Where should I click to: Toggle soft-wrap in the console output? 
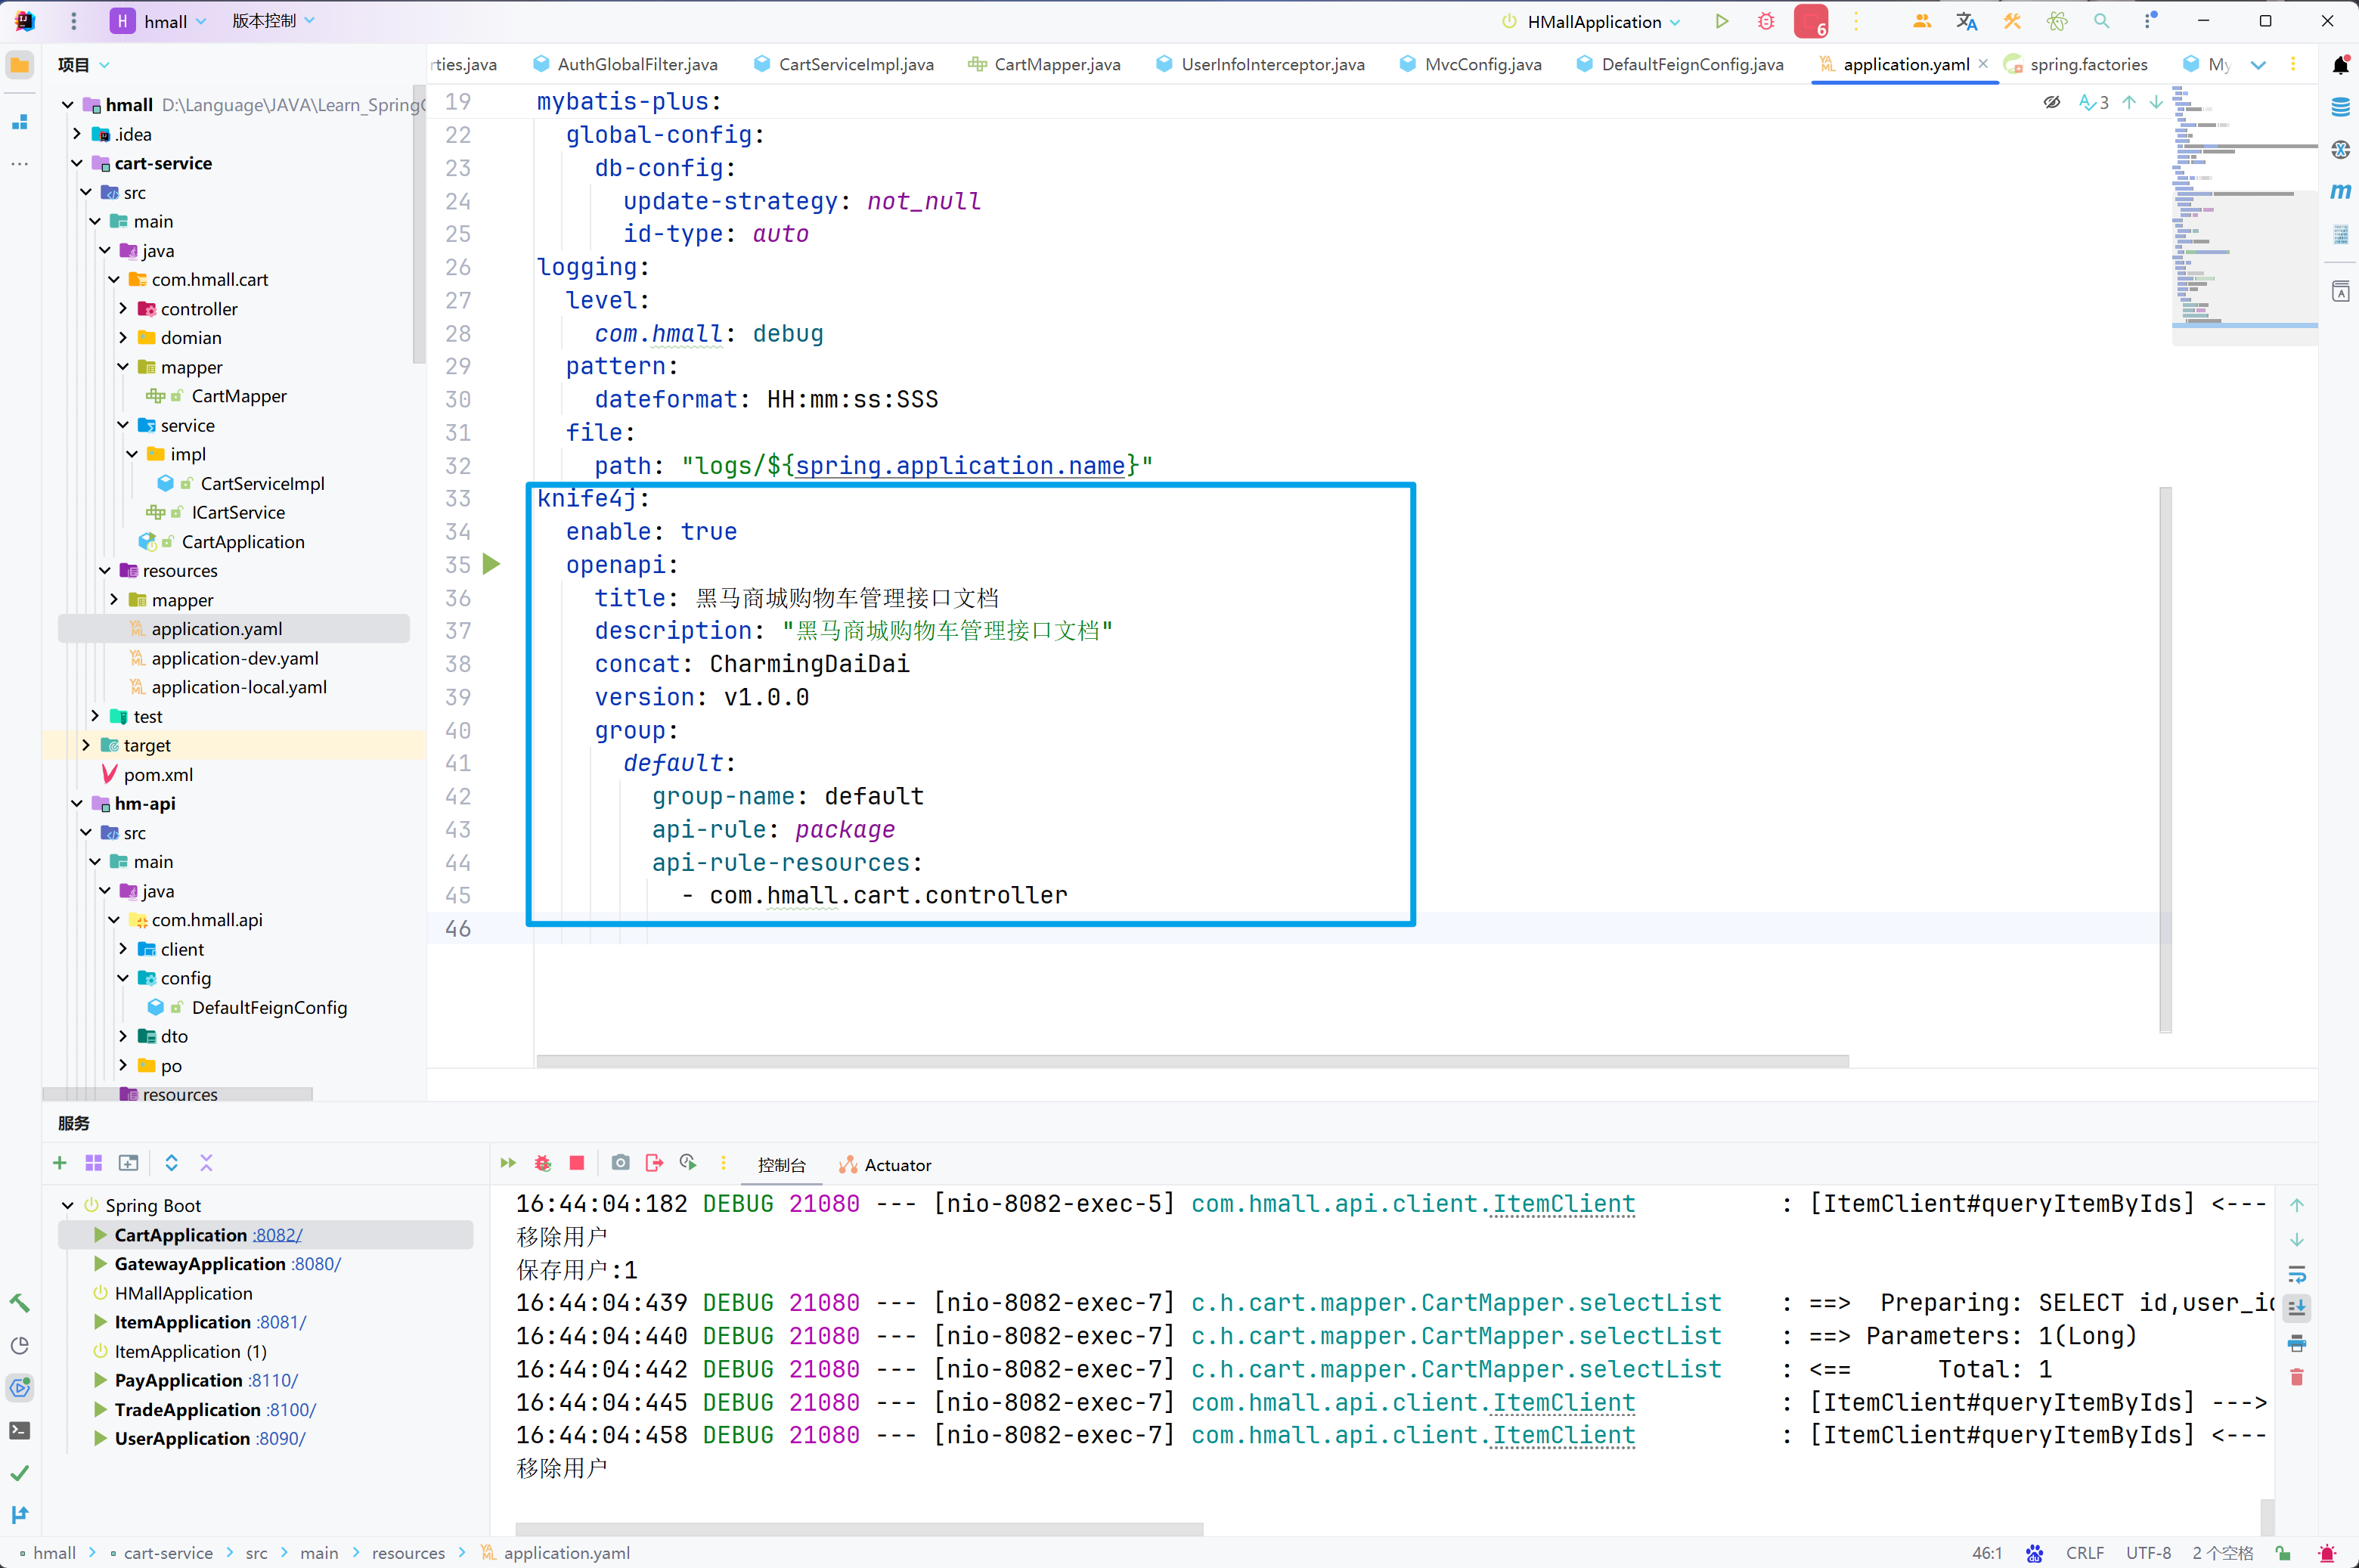pos(2297,1274)
